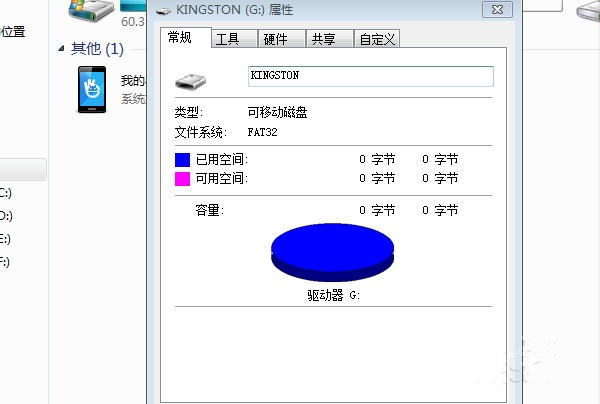
Task: Select the phone device icon in Explorer
Action: [92, 90]
